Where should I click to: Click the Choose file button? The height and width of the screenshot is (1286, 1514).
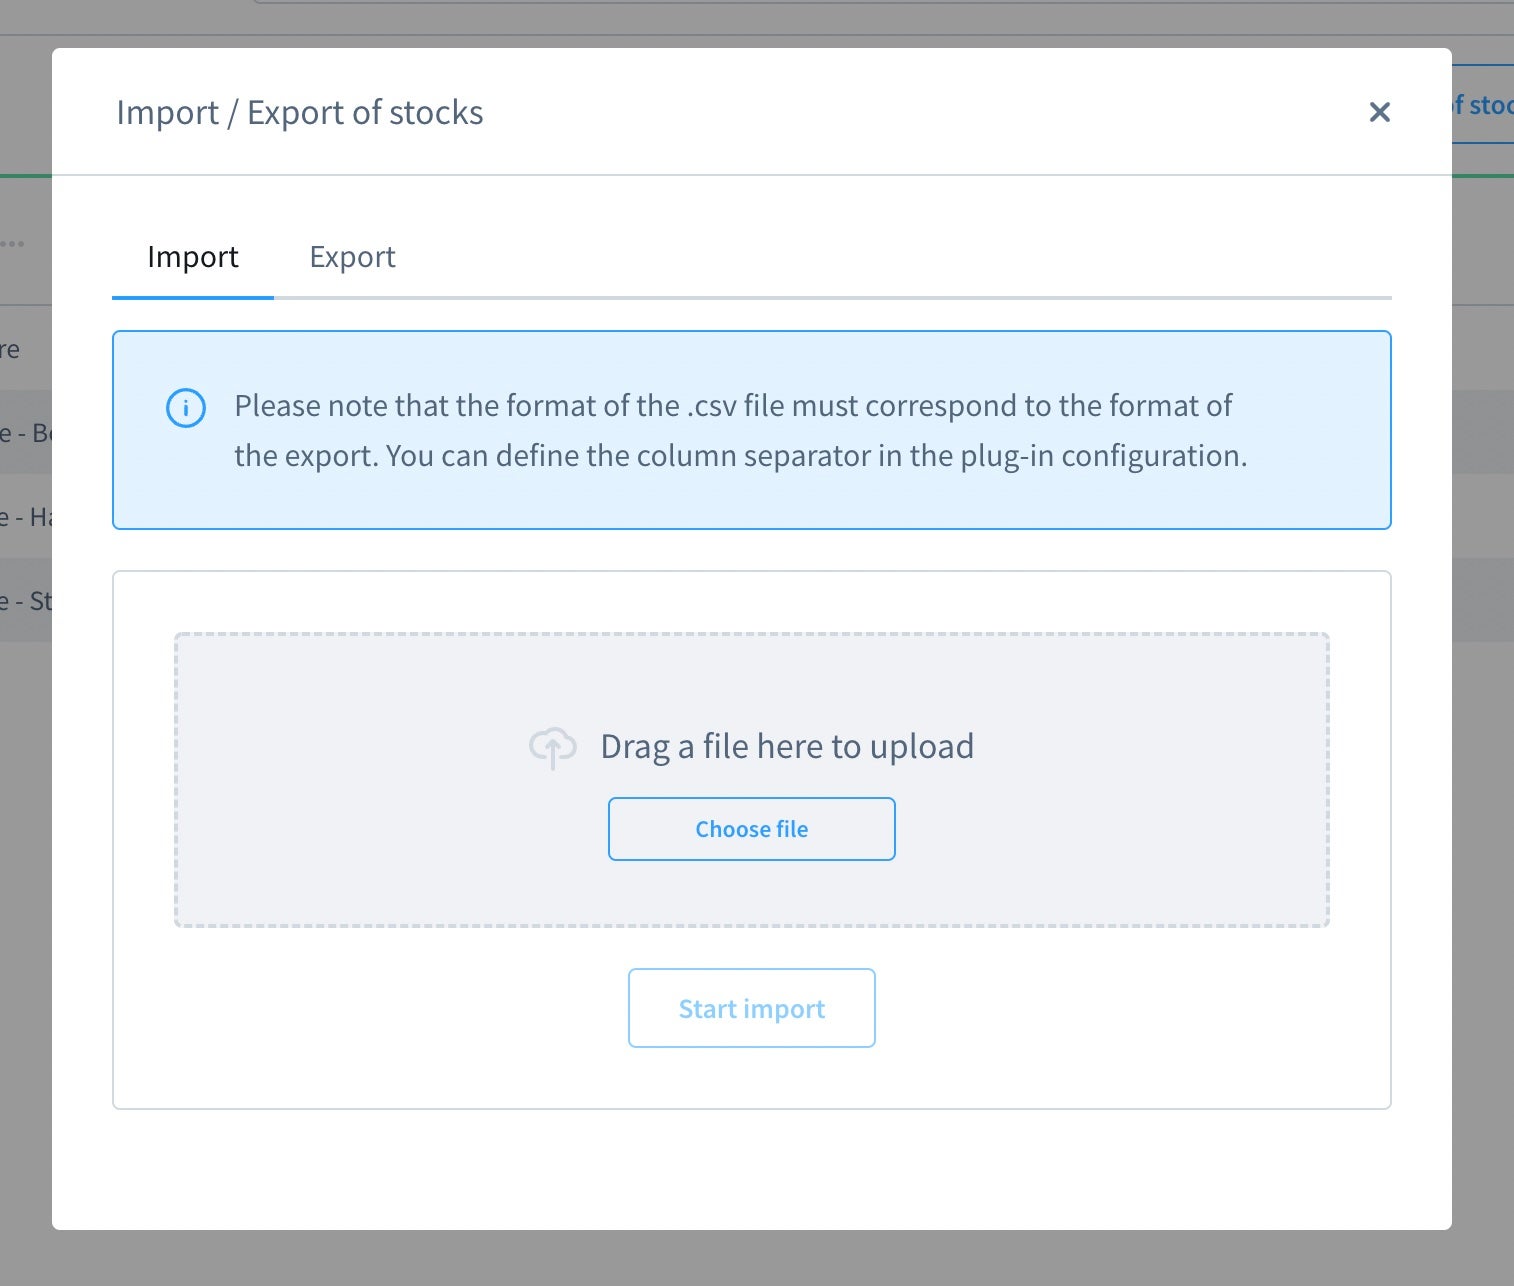click(752, 829)
